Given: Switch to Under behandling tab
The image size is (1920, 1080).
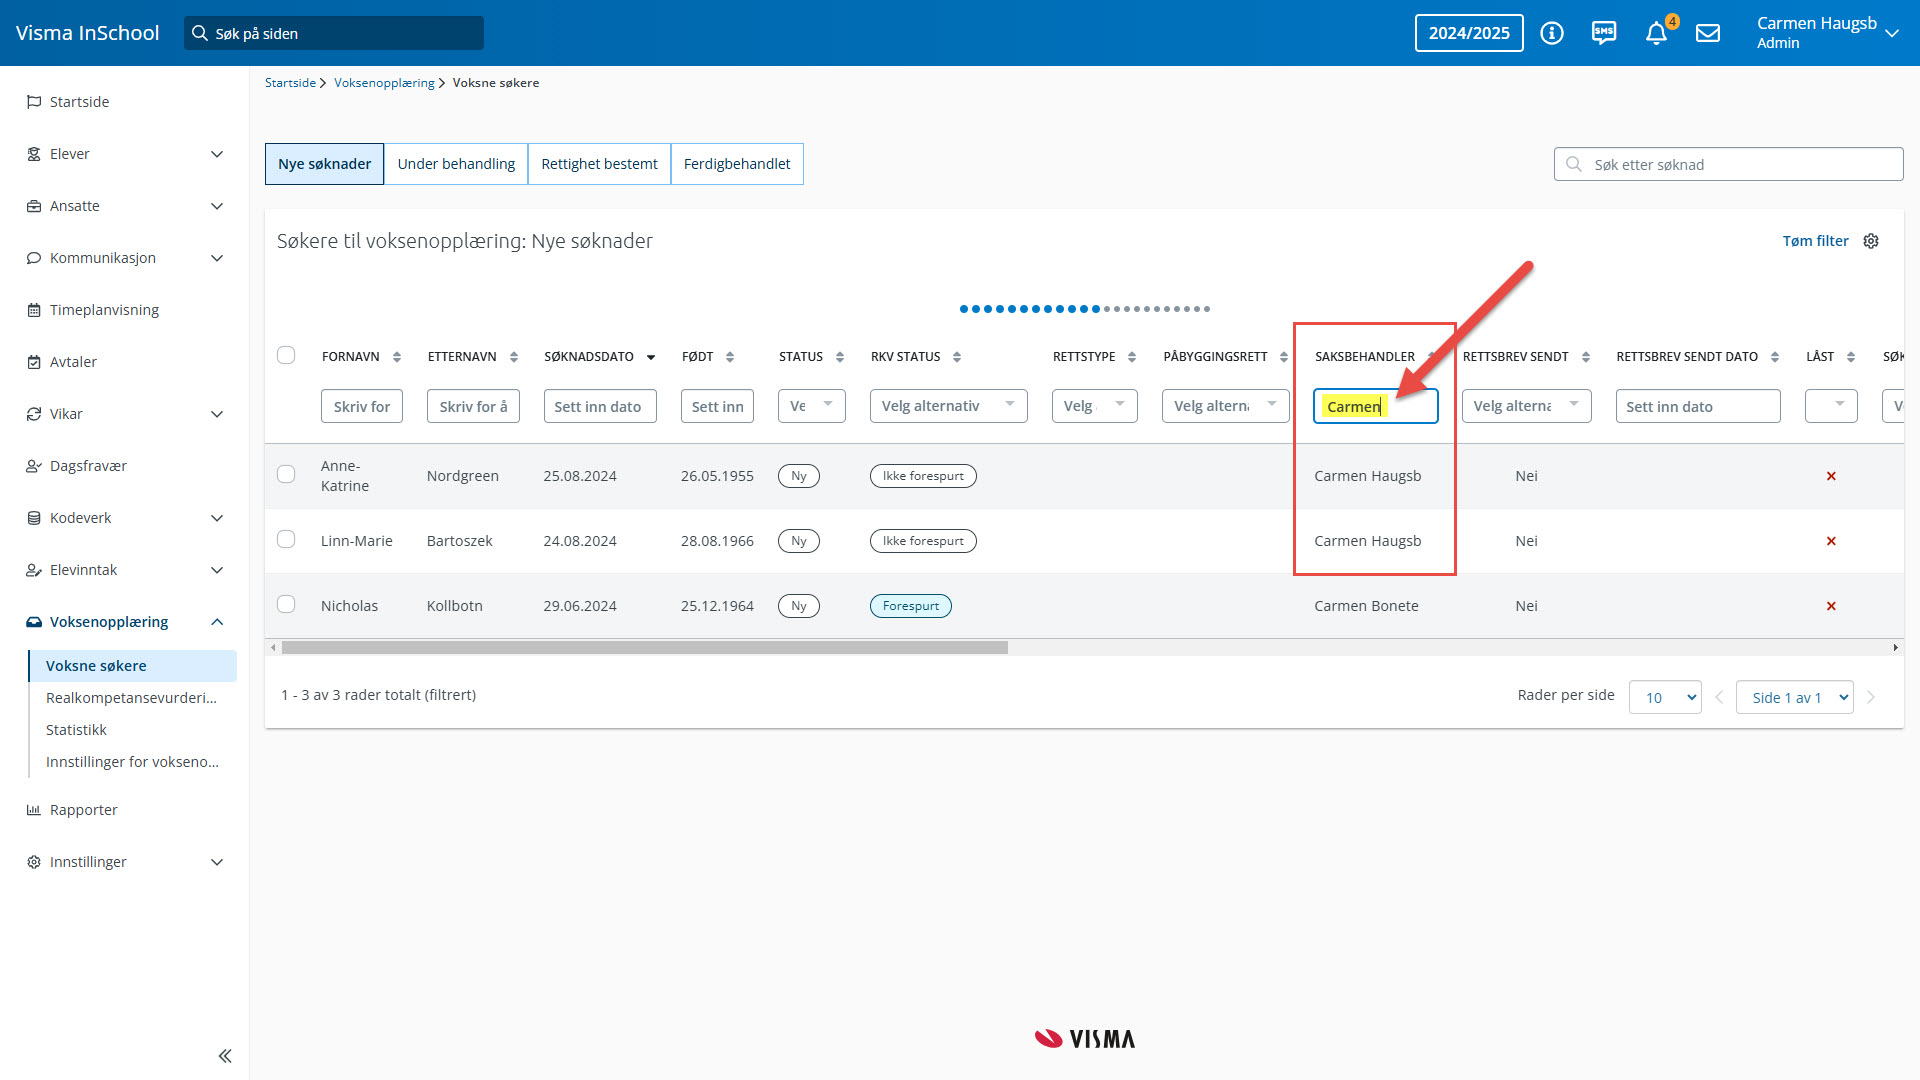Looking at the screenshot, I should [x=456, y=164].
